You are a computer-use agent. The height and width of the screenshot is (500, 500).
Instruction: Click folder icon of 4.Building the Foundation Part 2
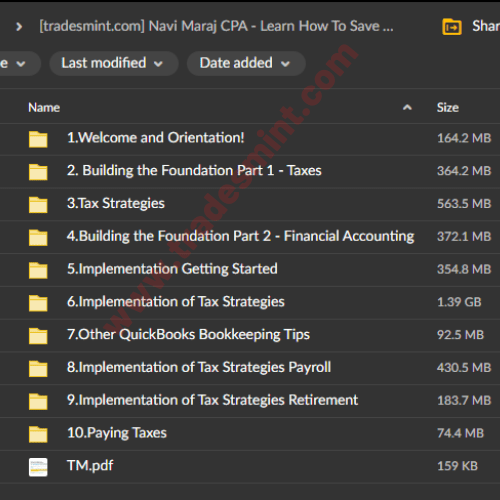[38, 237]
